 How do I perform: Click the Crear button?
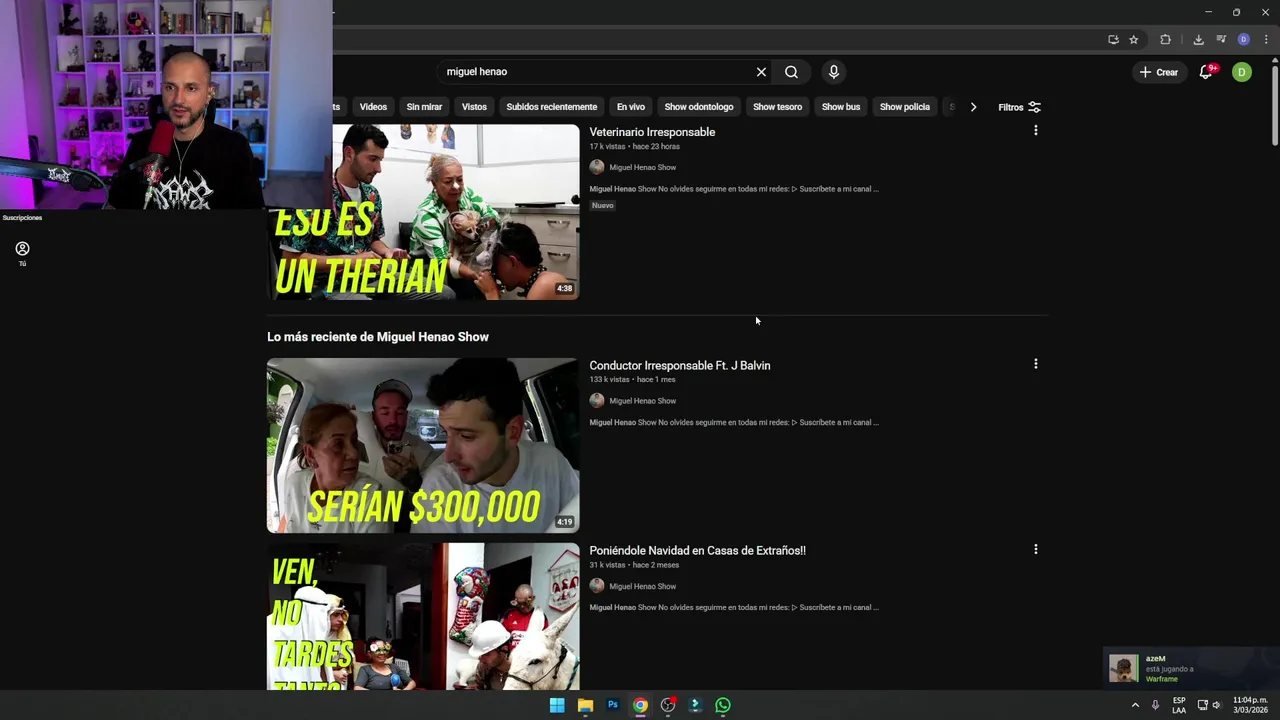point(1158,72)
